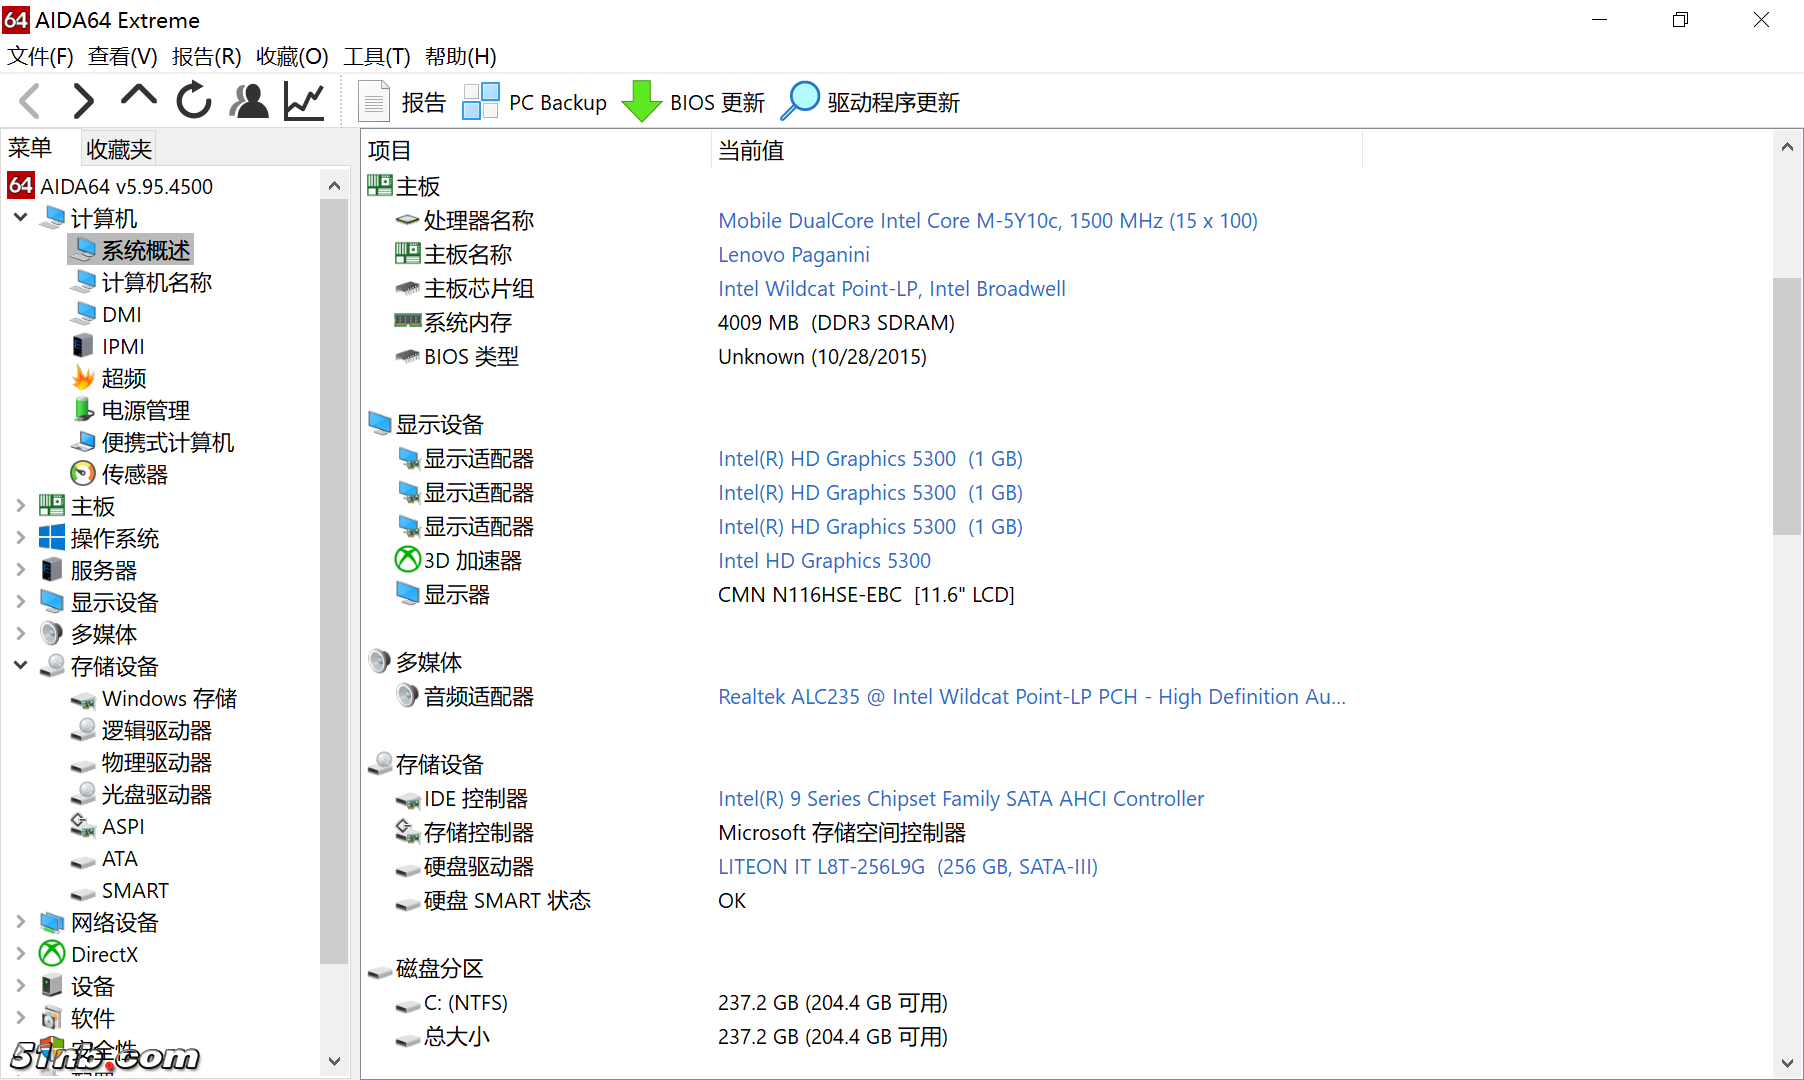Click the Lenovo Paganini link

tap(793, 254)
